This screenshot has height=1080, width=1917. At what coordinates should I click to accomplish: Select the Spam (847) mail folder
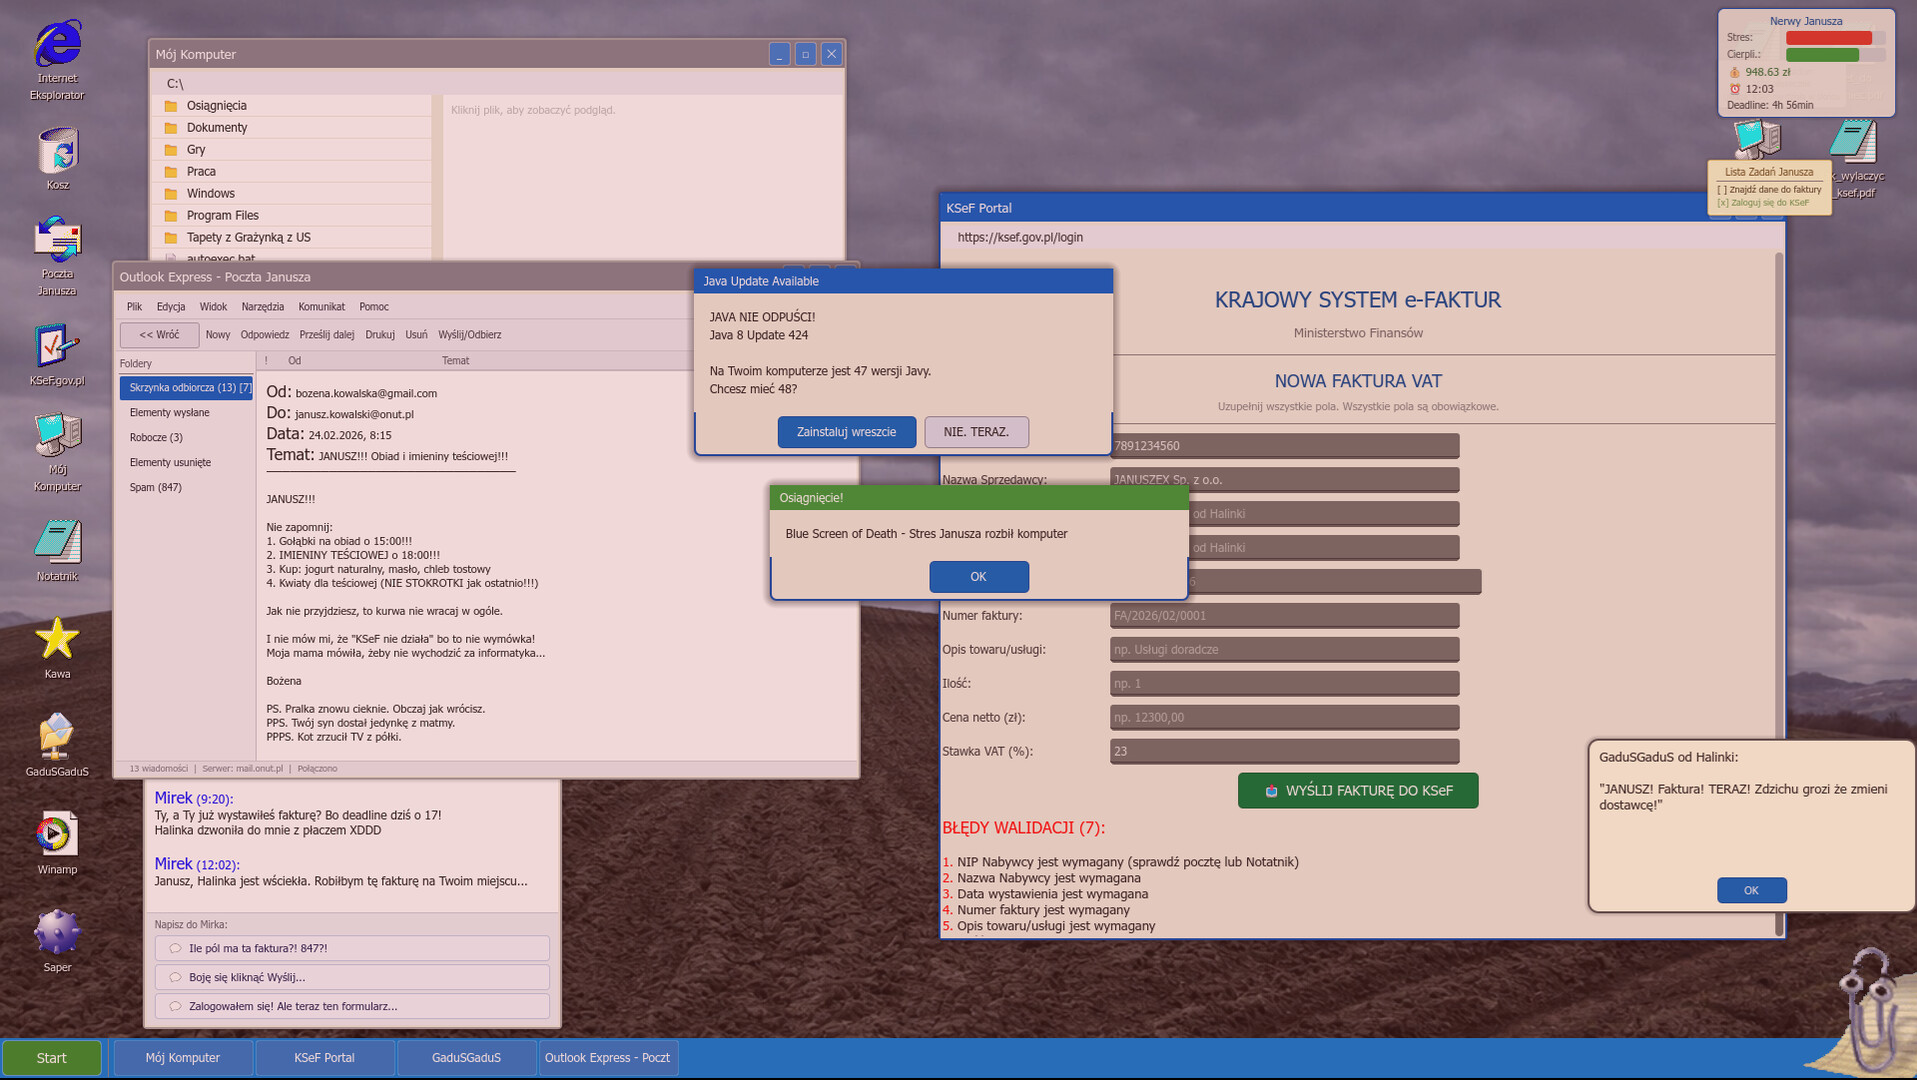pyautogui.click(x=155, y=488)
